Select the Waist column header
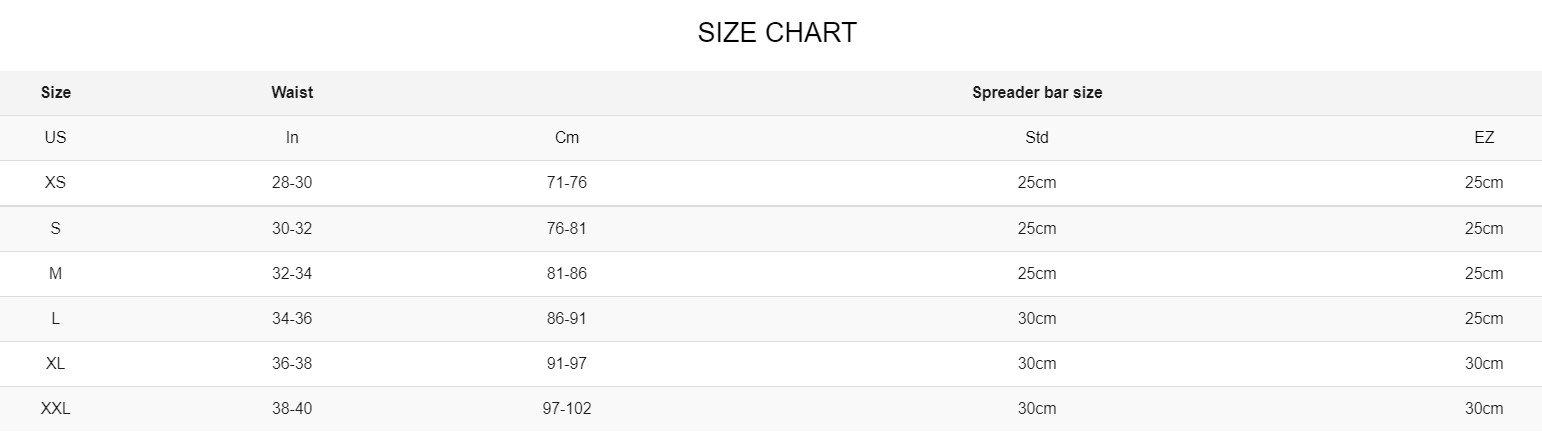Viewport: 1542px width, 440px height. click(x=292, y=92)
